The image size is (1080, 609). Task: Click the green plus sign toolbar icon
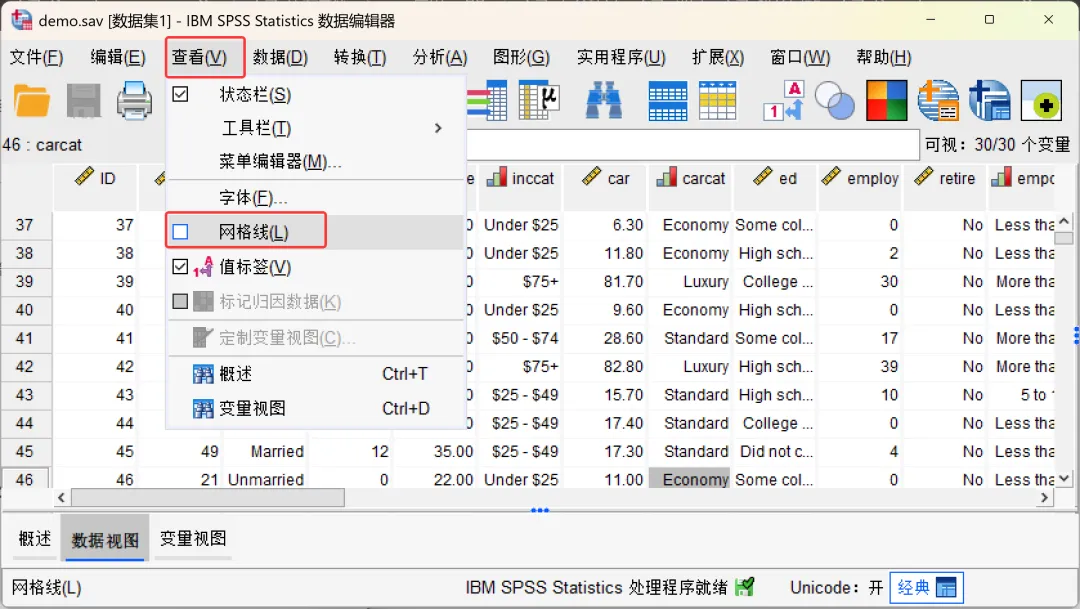pos(1041,101)
